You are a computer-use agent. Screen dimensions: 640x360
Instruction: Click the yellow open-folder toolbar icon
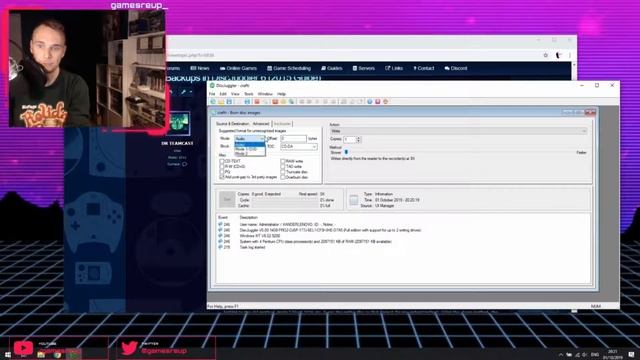221,102
